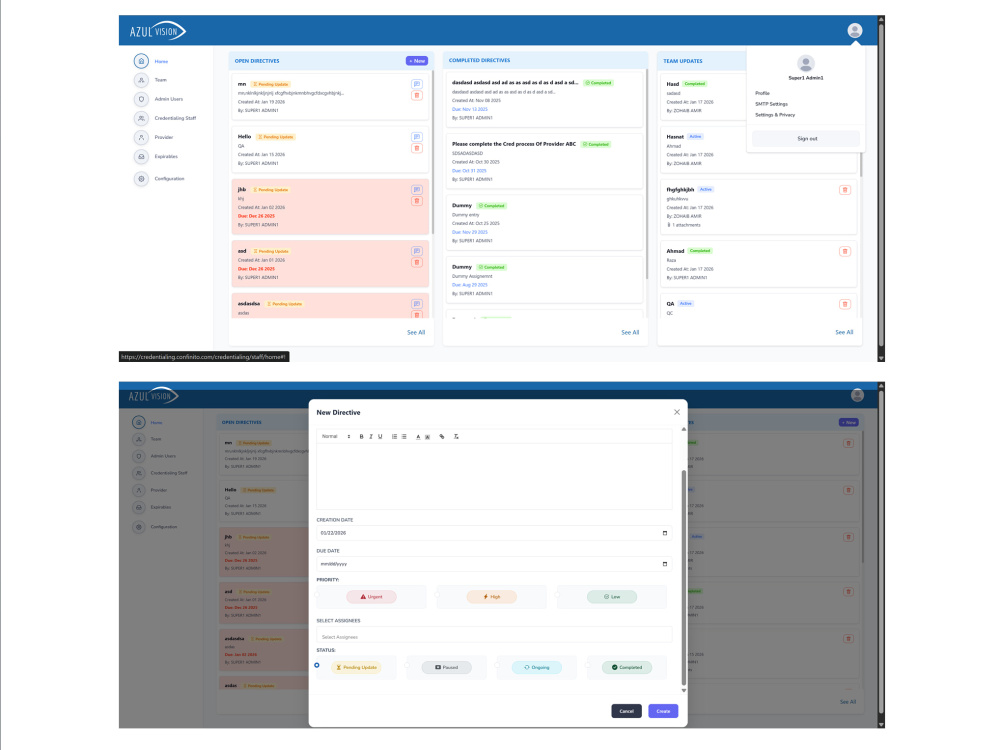Delete the 'asd' directive via trash icon
The width and height of the screenshot is (1000, 750).
point(416,262)
